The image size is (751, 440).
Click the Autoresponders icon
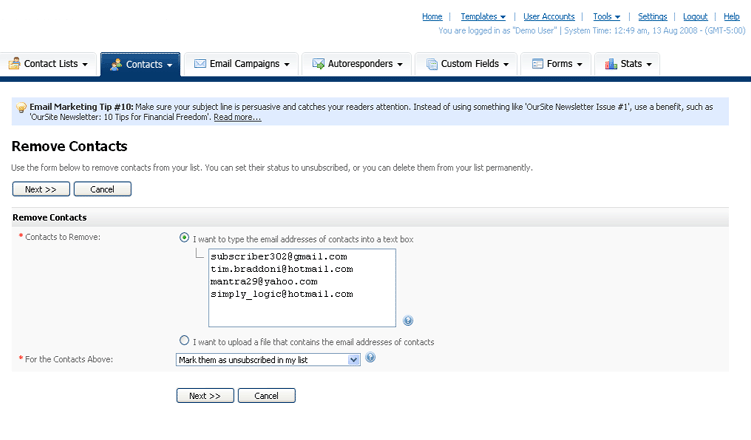tap(318, 64)
